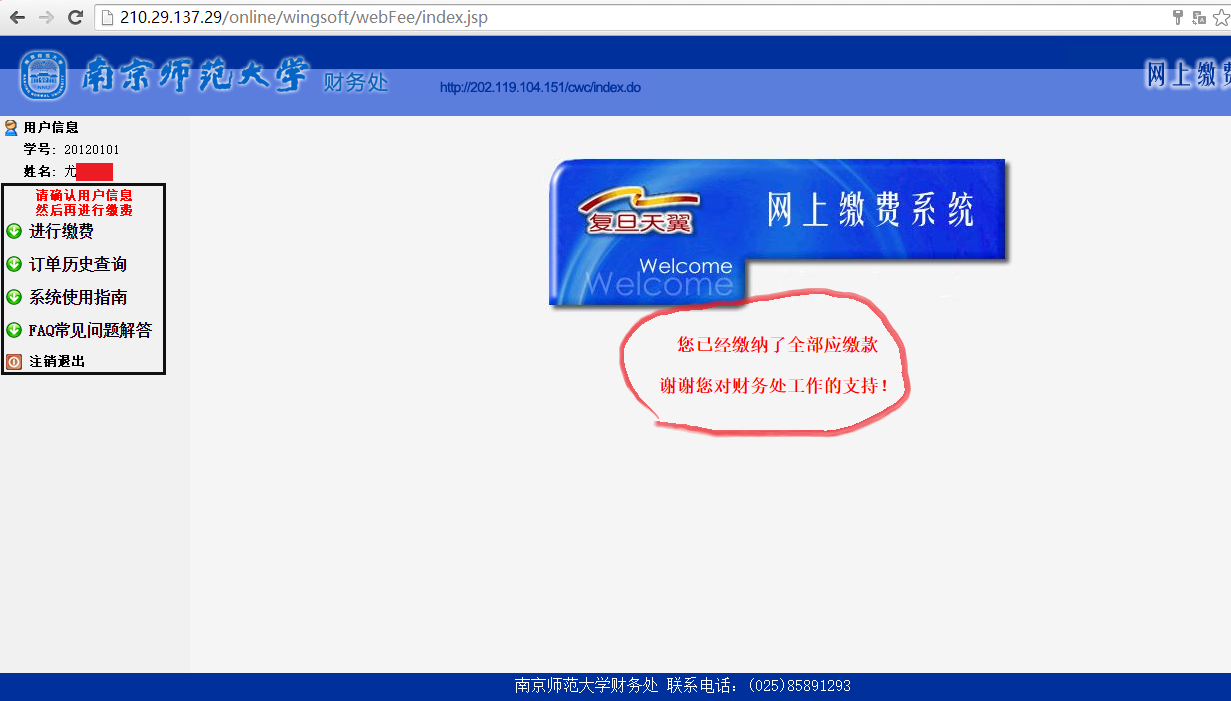Click the student number 20120101
The height and width of the screenshot is (701, 1231).
point(92,150)
